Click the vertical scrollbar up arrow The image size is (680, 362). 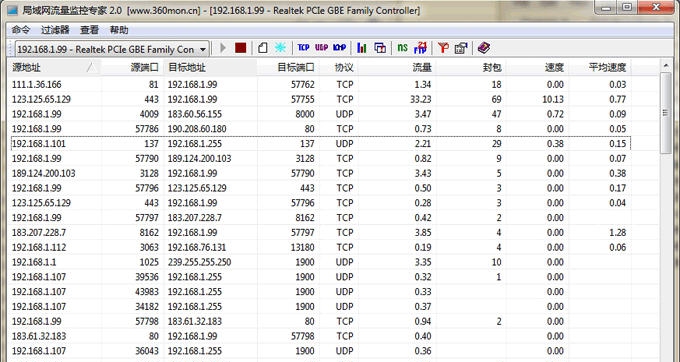point(666,66)
